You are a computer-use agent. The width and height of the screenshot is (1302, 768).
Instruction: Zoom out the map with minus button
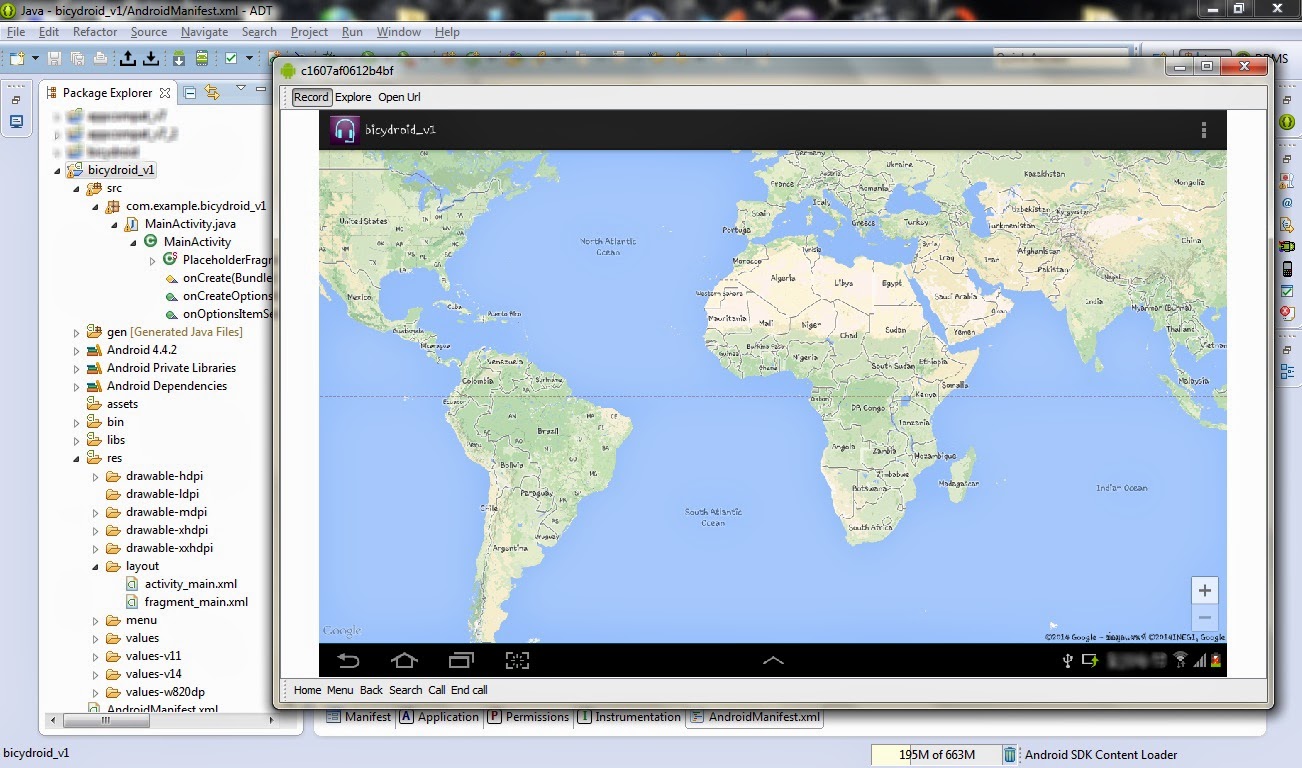tap(1205, 618)
